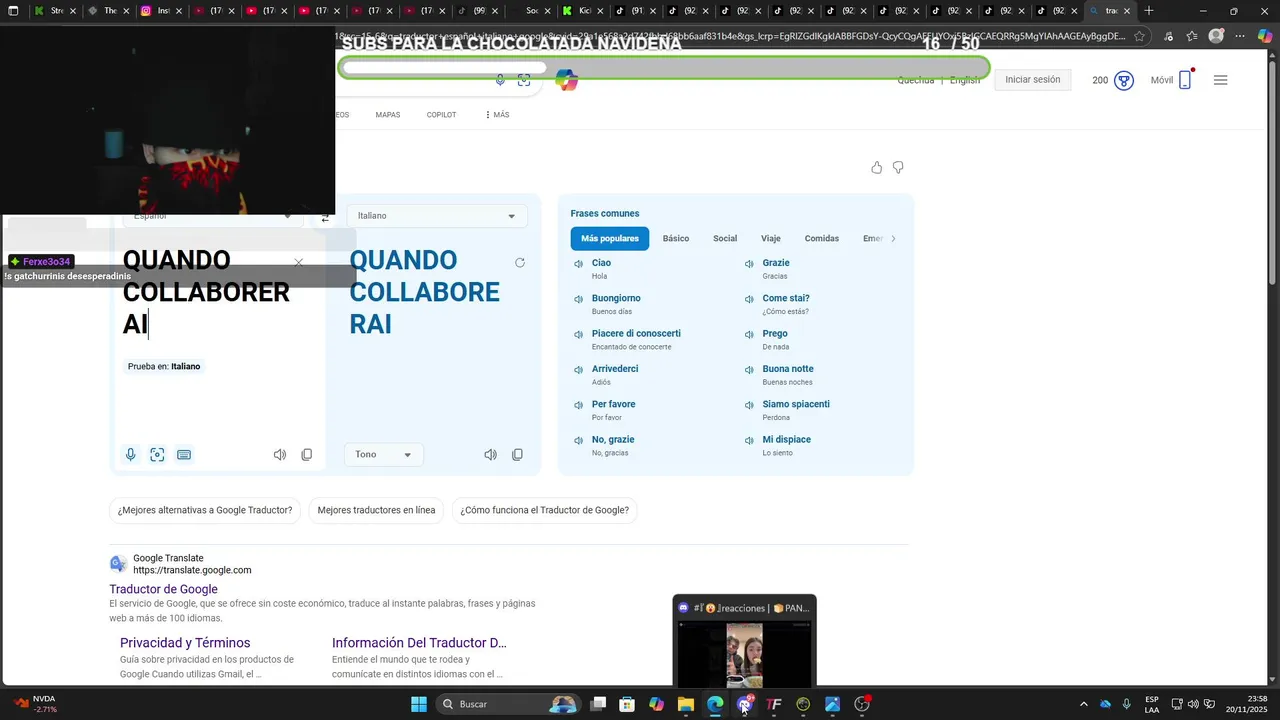Screen dimensions: 1280x720
Task: Copy the translated Italian text
Action: [x=517, y=455]
